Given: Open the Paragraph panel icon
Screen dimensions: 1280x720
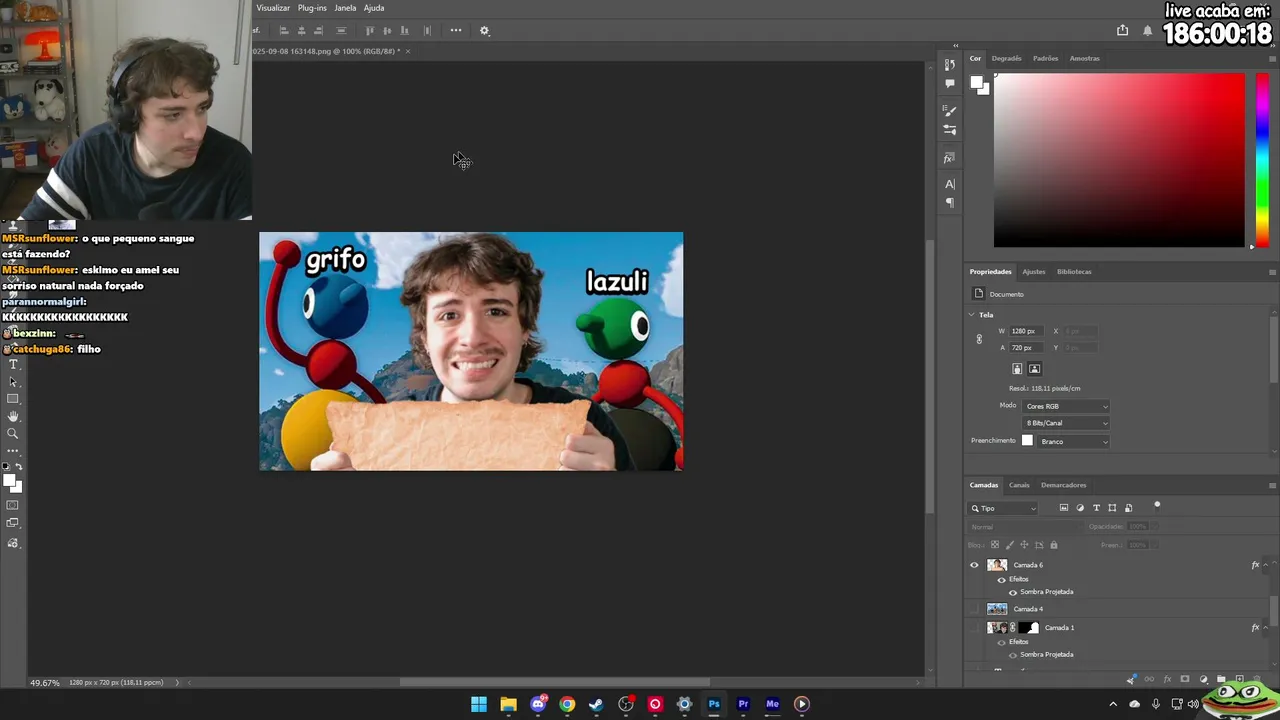Looking at the screenshot, I should [950, 203].
